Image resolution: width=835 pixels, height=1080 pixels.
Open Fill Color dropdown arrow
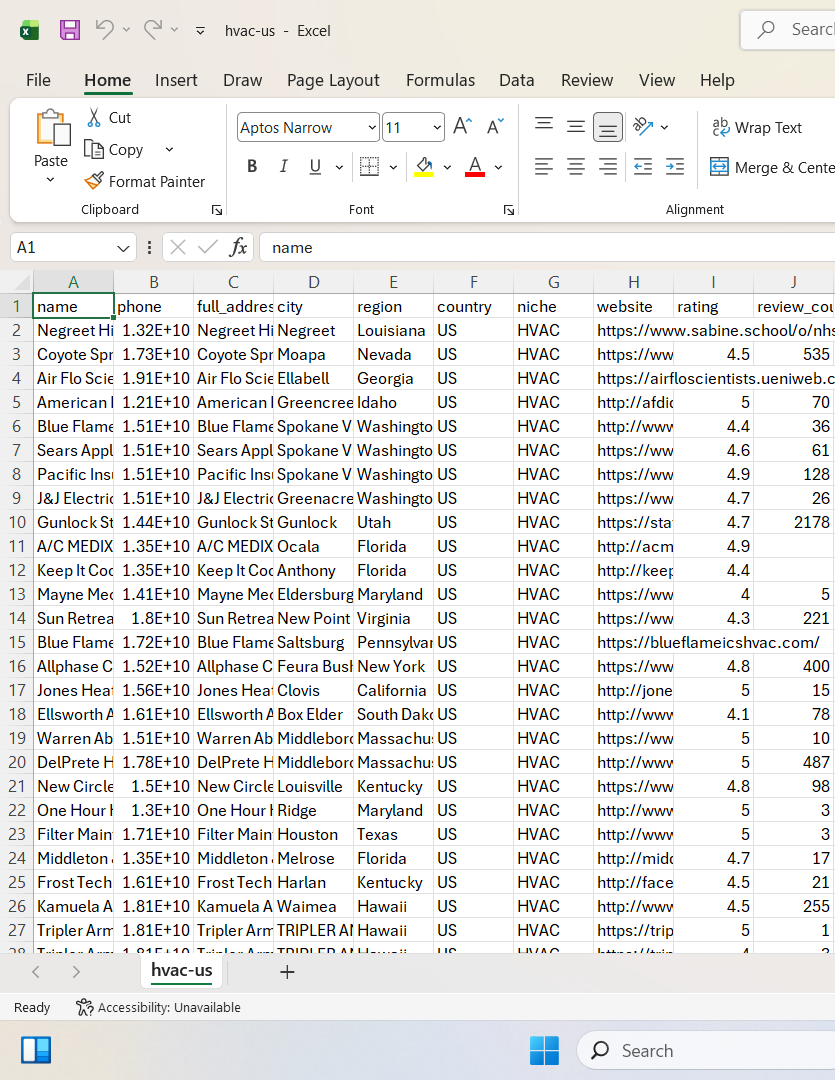tap(447, 167)
